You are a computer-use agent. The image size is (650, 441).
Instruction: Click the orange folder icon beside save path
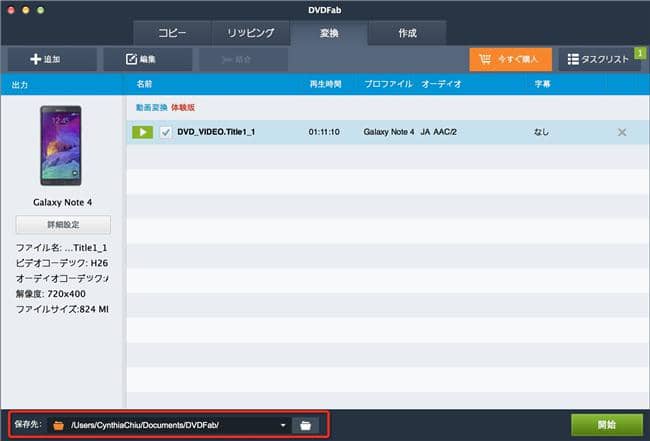point(58,425)
